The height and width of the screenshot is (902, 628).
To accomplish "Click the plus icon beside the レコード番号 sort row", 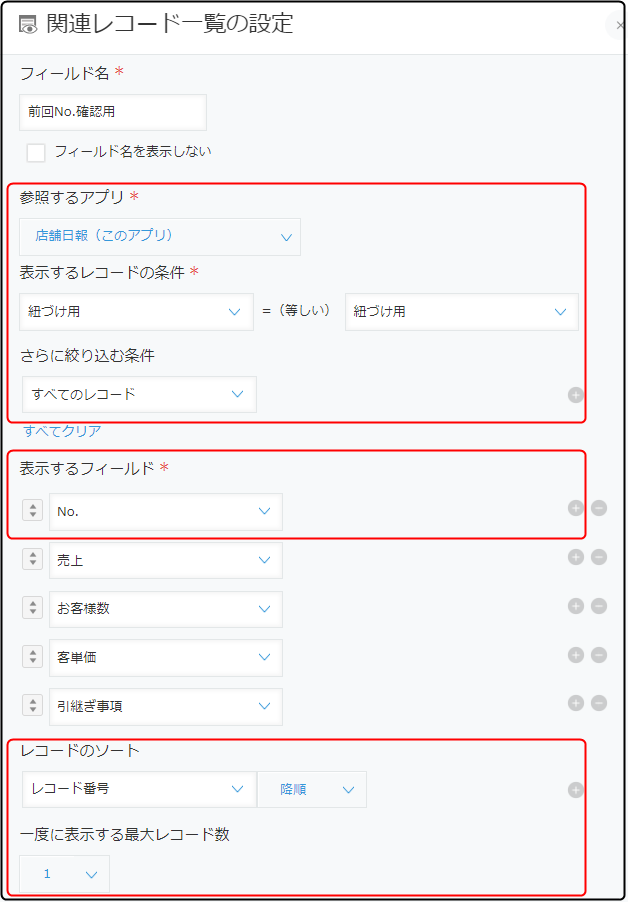I will click(x=576, y=790).
